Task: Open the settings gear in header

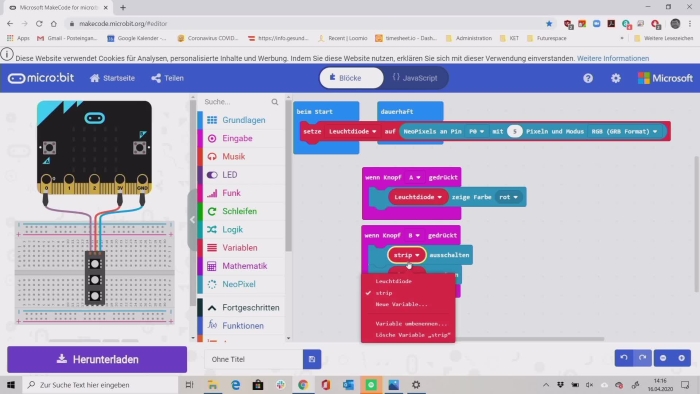Action: pyautogui.click(x=616, y=78)
